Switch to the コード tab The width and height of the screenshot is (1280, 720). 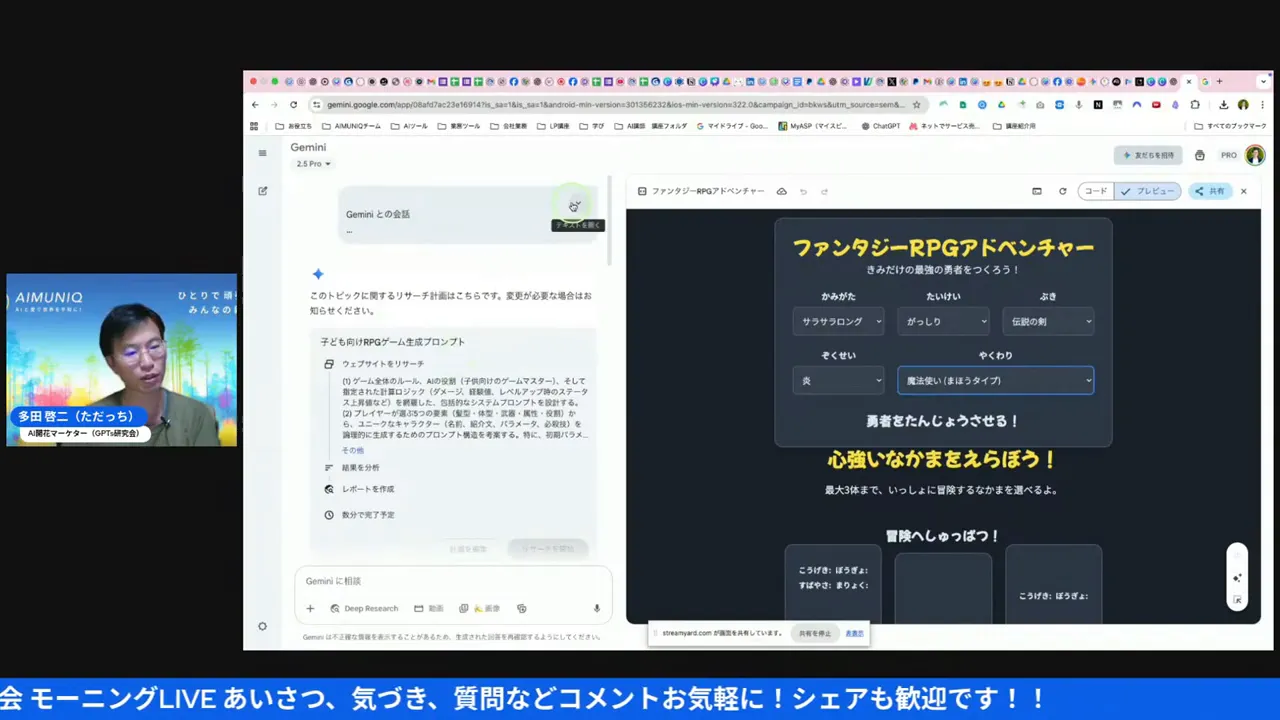1096,191
